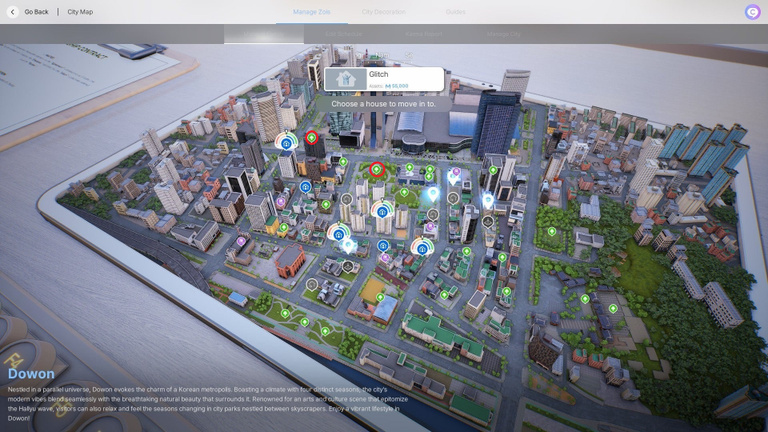Click the Go Back text button
The width and height of the screenshot is (768, 432).
36,12
